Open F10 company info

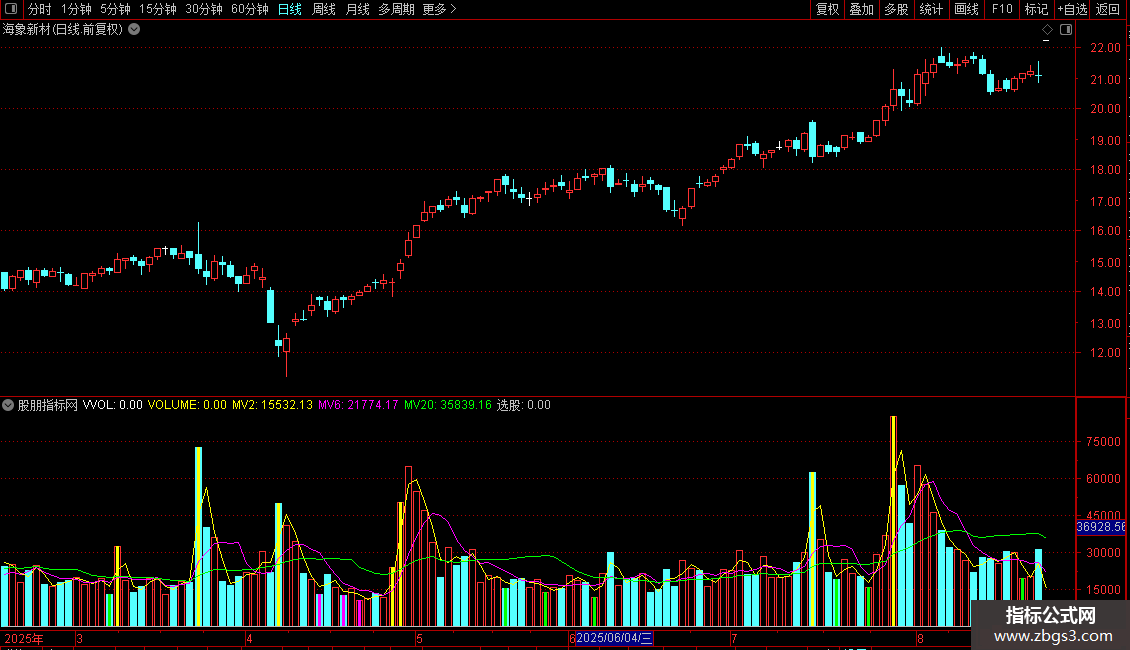[1002, 9]
